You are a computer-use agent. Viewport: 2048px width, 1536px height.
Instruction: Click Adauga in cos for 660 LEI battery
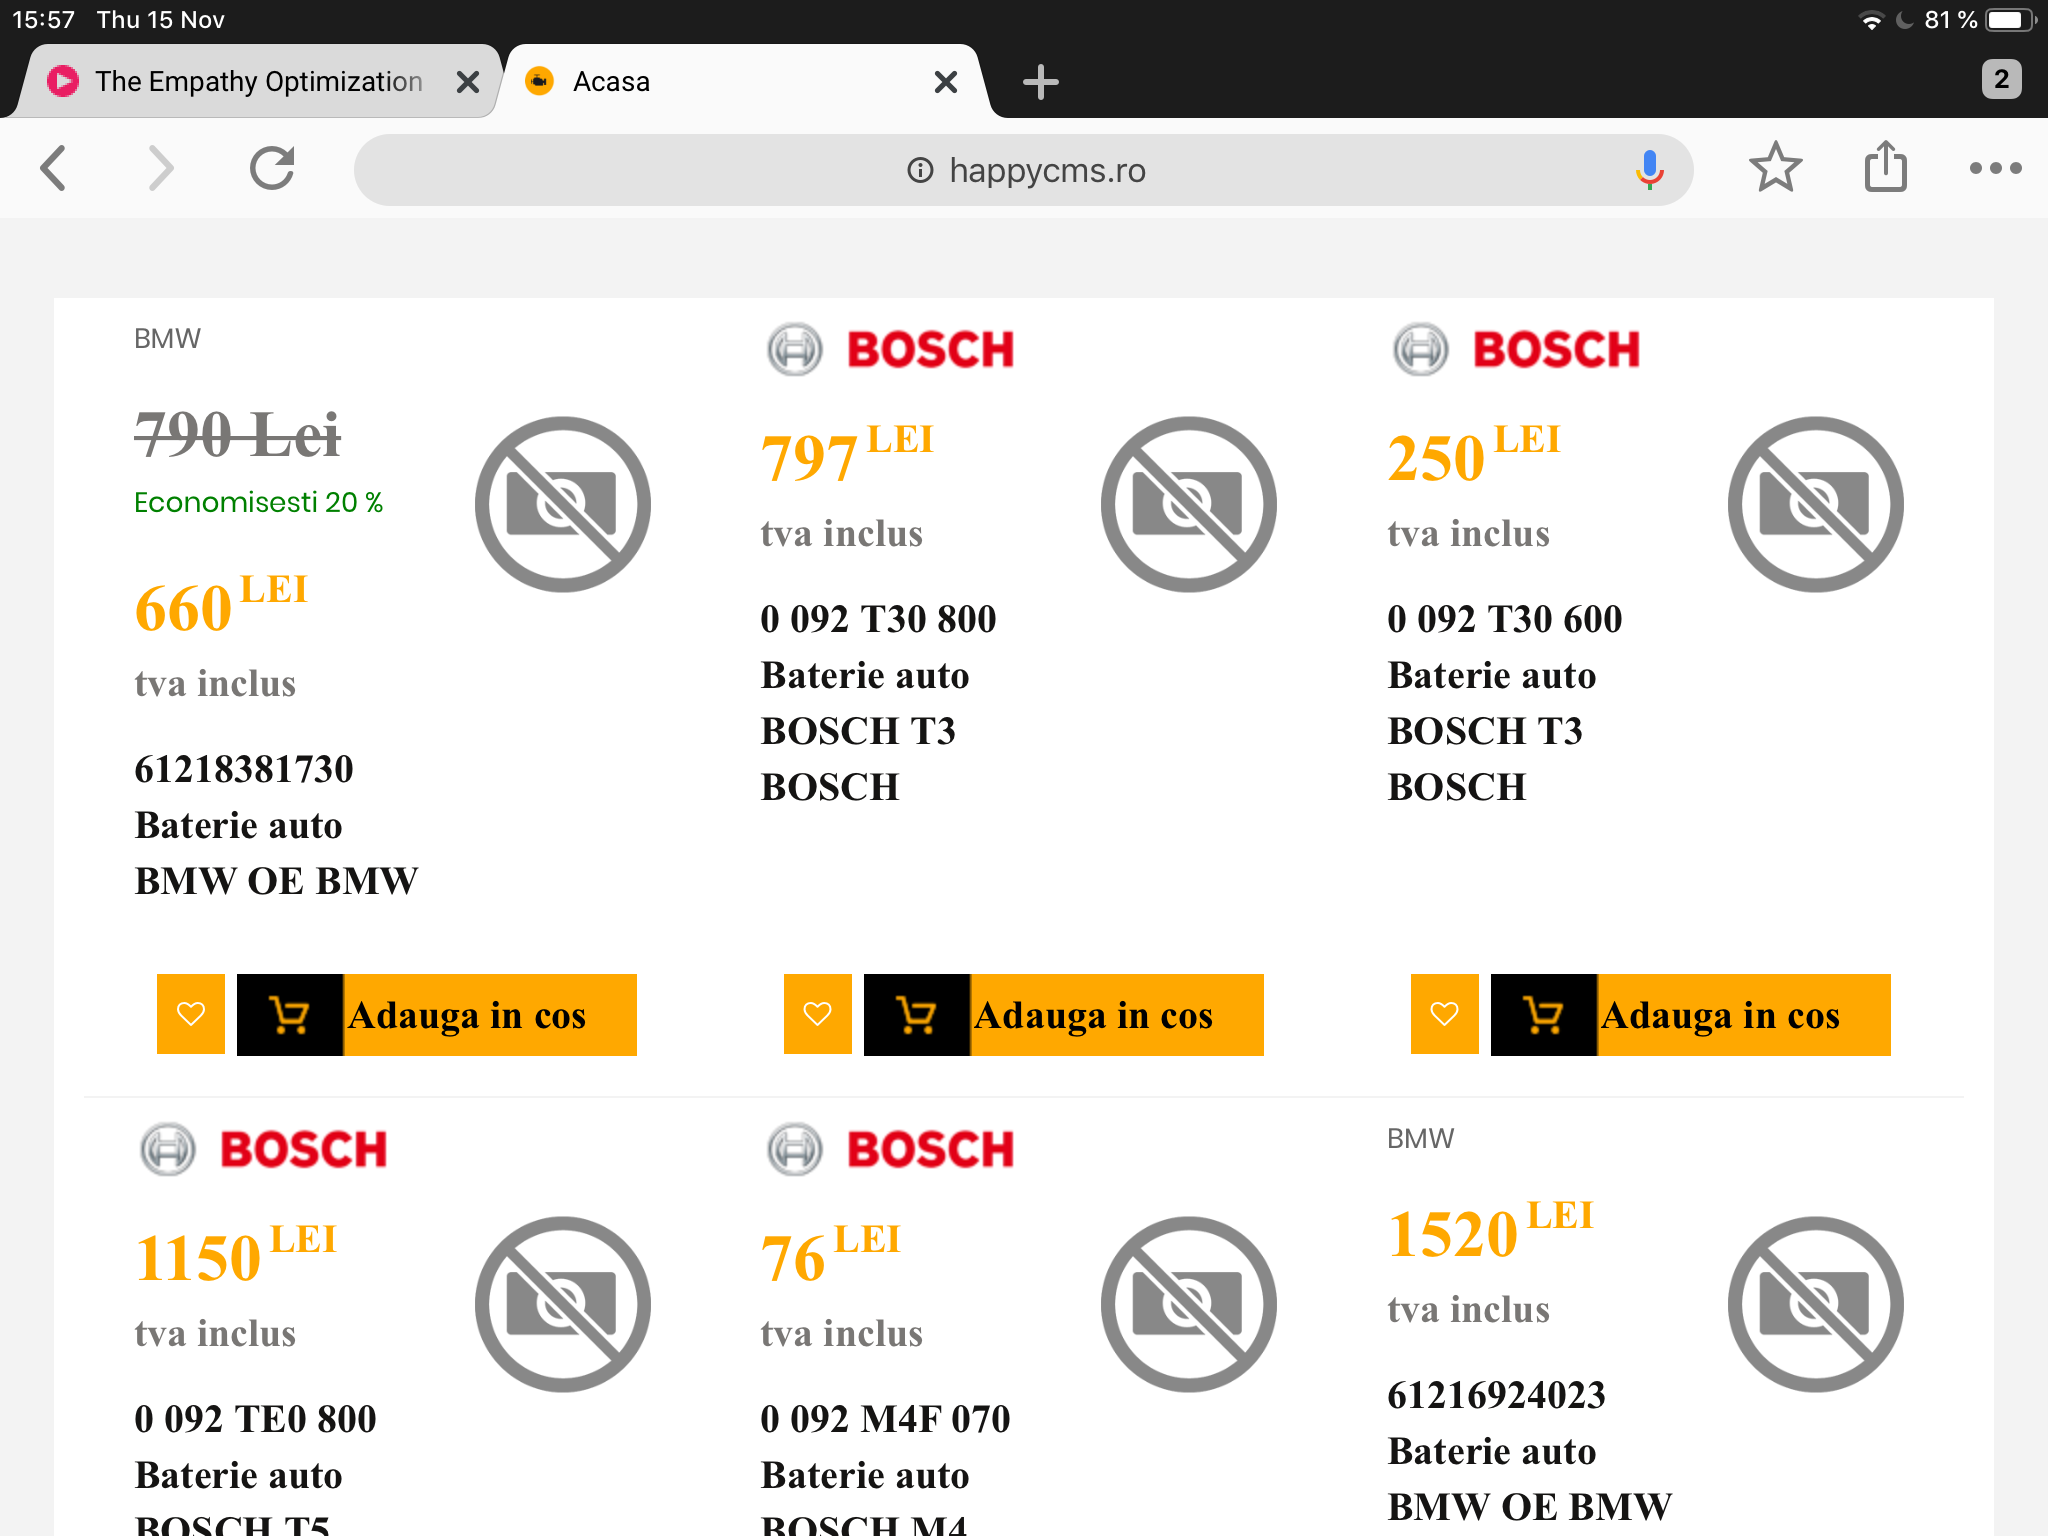(x=437, y=1014)
